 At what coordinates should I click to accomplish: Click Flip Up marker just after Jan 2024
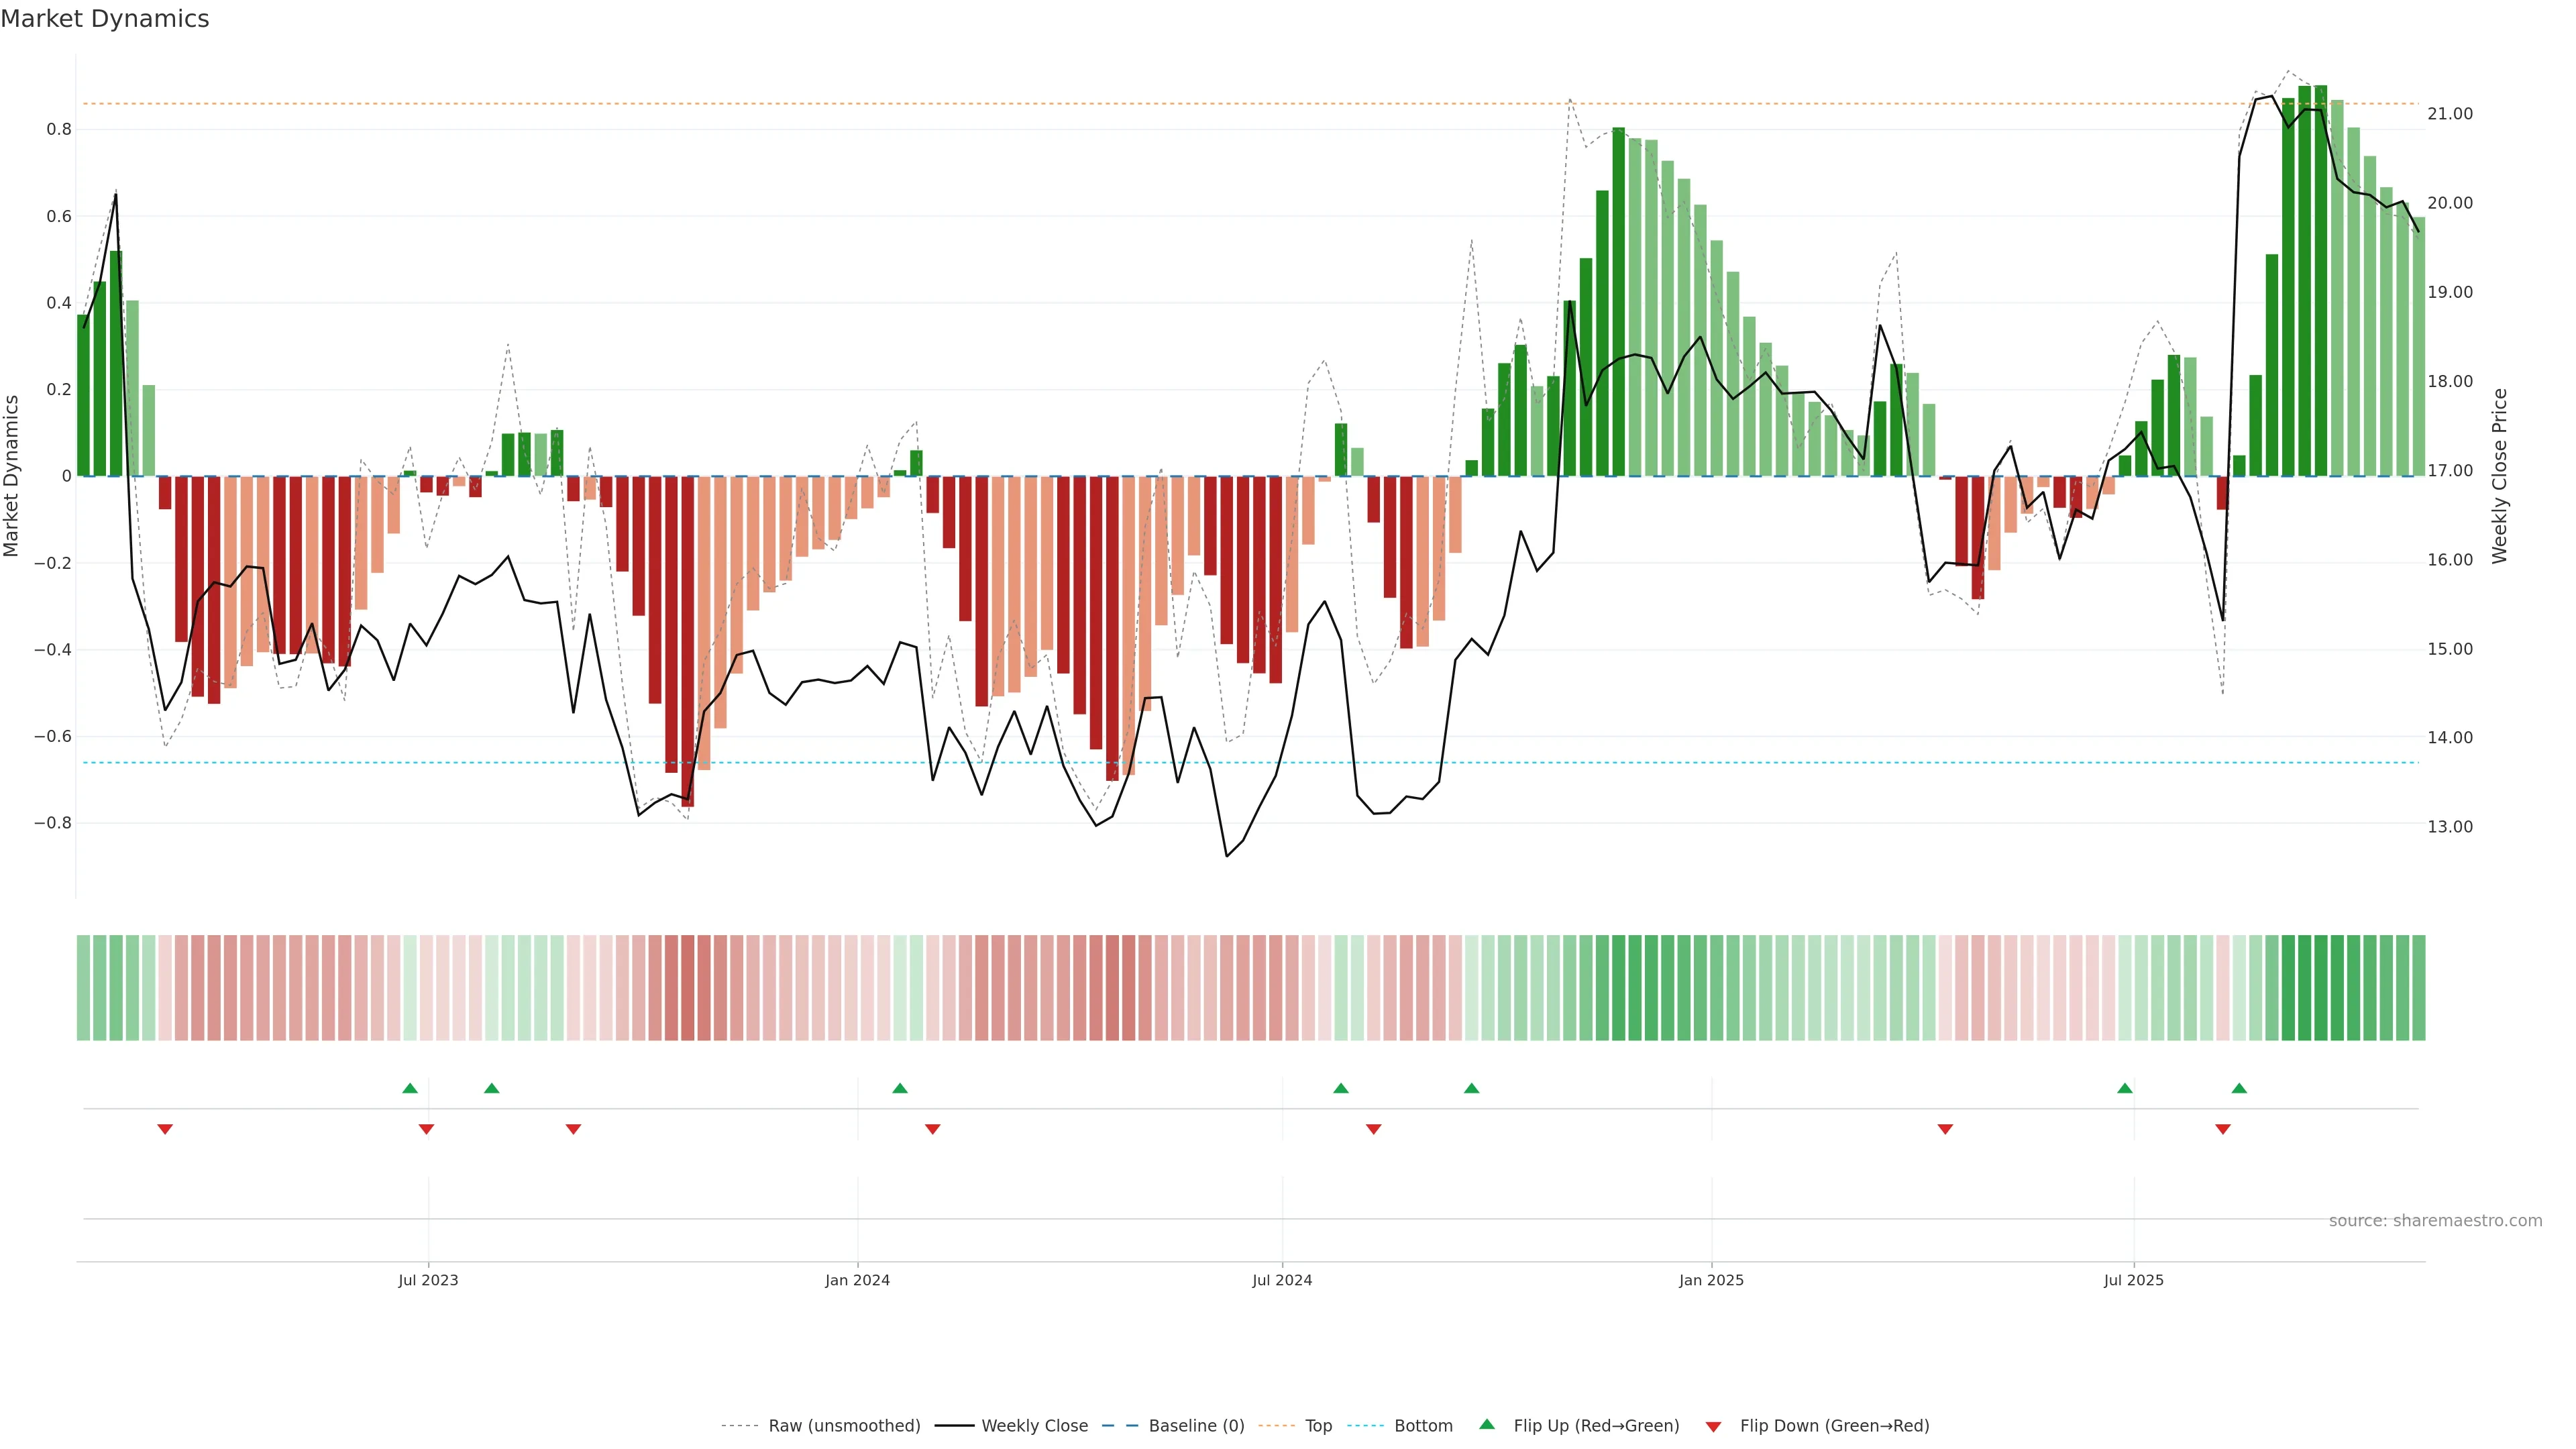pyautogui.click(x=900, y=1088)
